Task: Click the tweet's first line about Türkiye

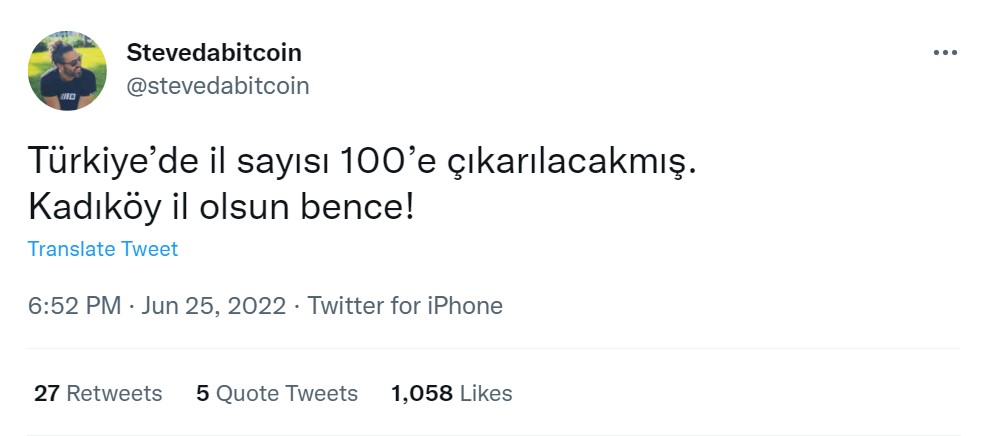Action: click(361, 163)
